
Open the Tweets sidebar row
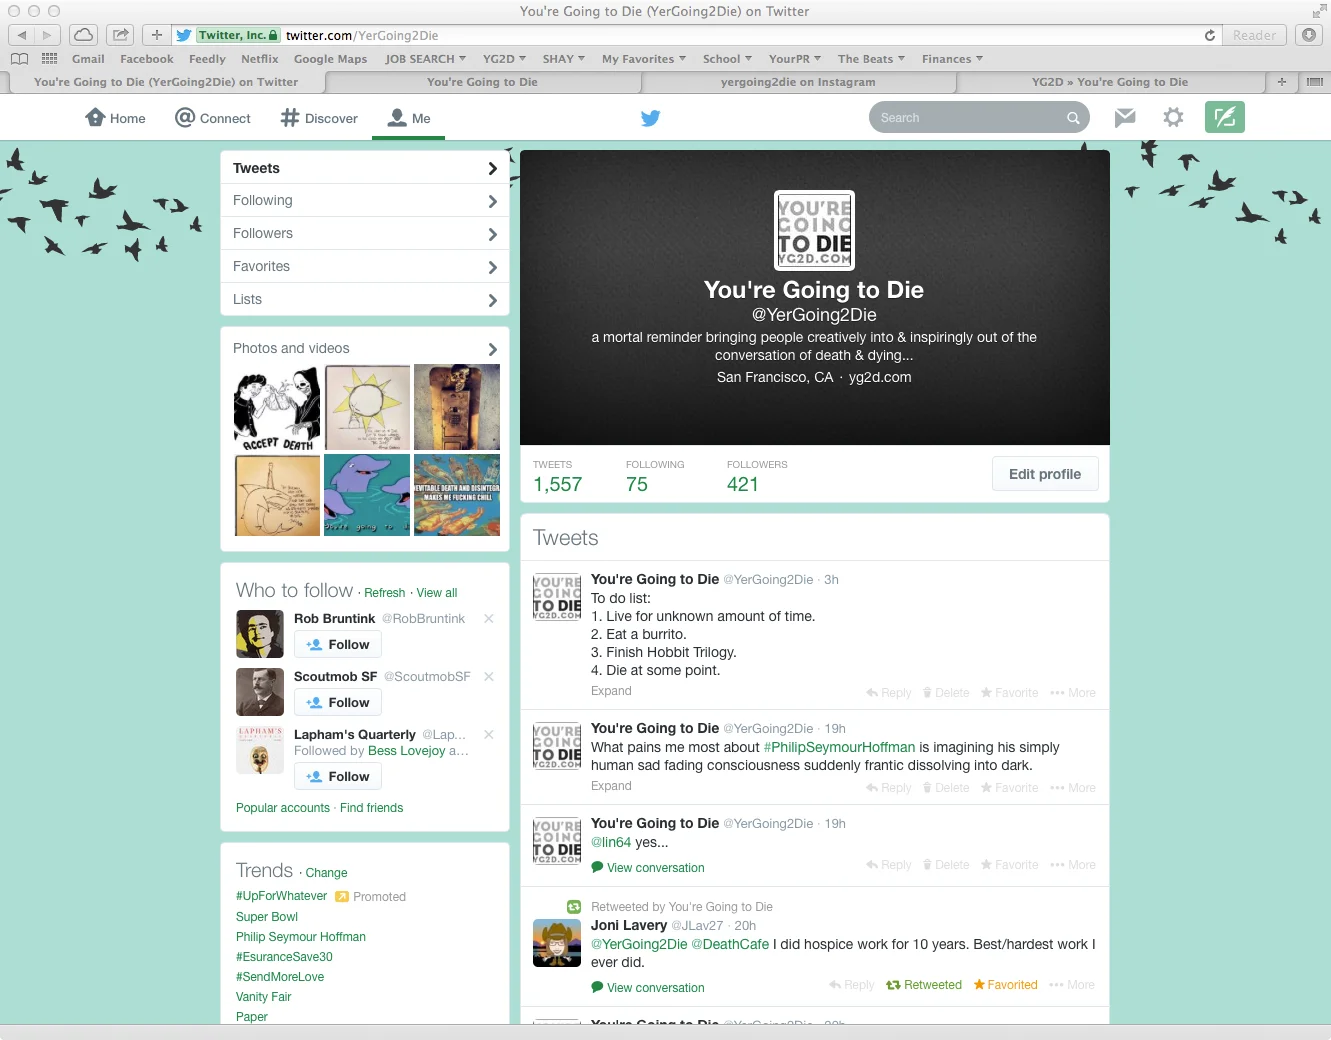pos(365,168)
